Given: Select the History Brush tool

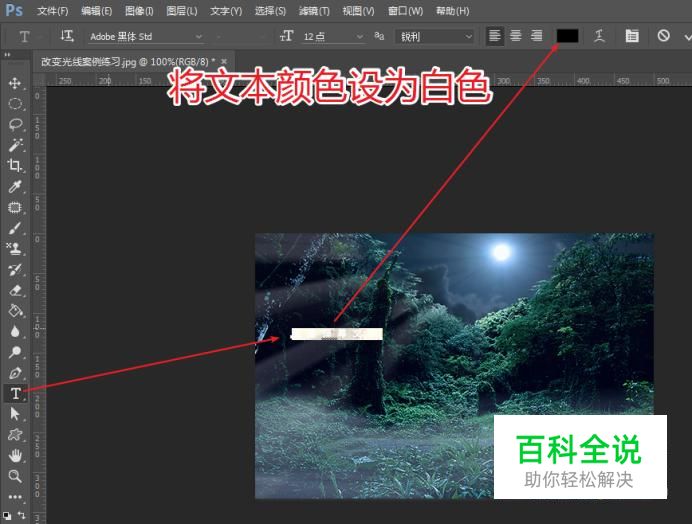Looking at the screenshot, I should (15, 269).
